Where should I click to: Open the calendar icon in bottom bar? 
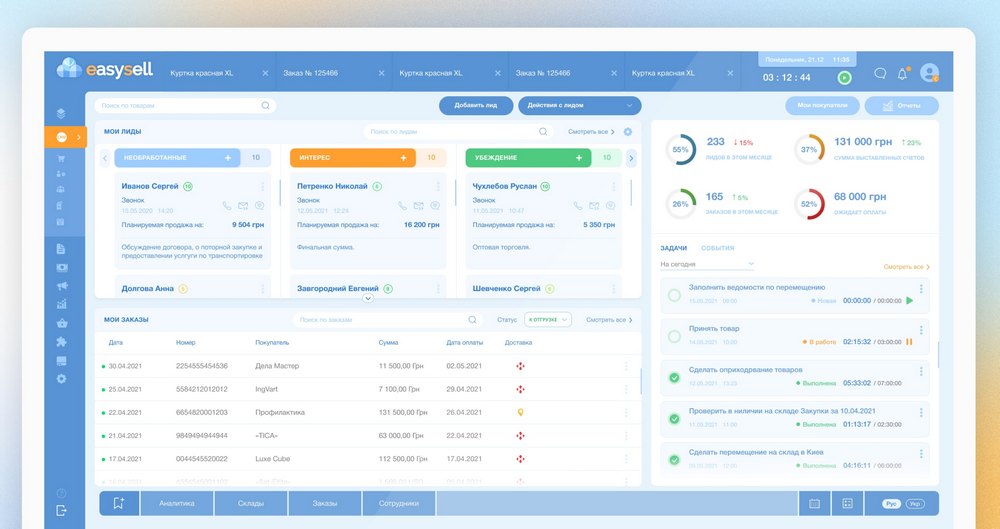tap(814, 503)
